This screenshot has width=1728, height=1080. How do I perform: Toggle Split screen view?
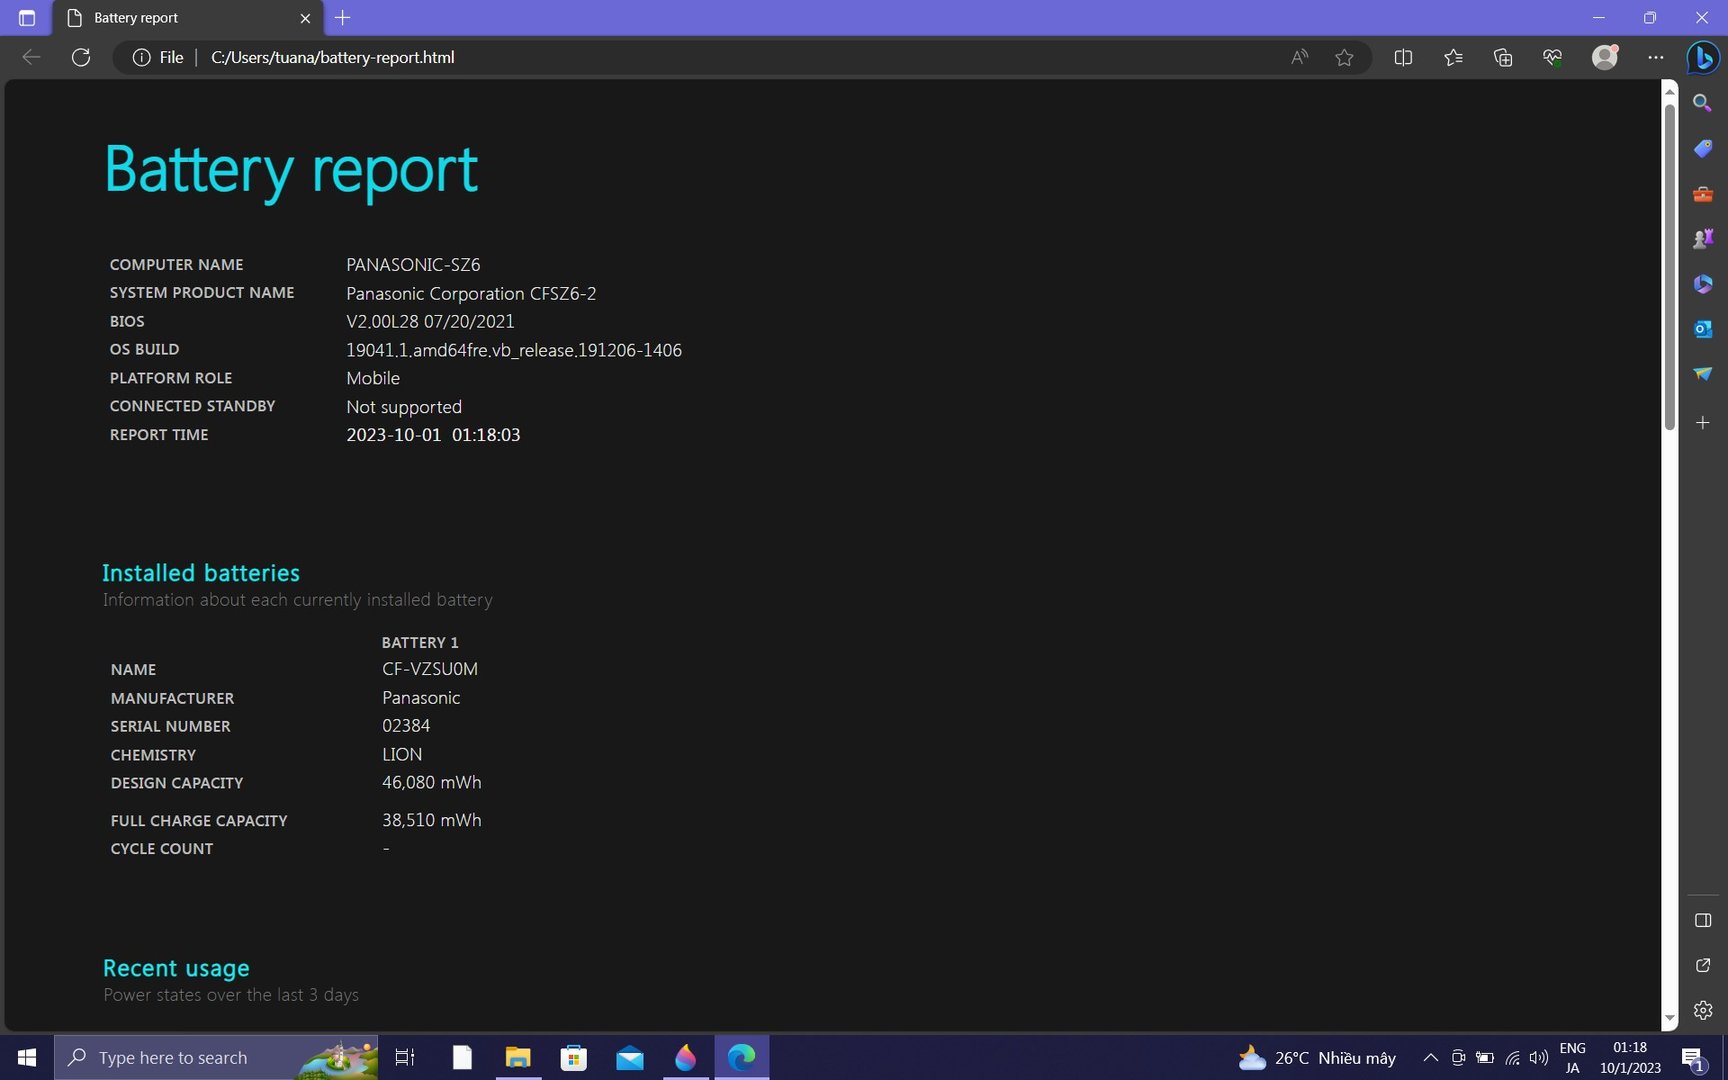pyautogui.click(x=1403, y=58)
